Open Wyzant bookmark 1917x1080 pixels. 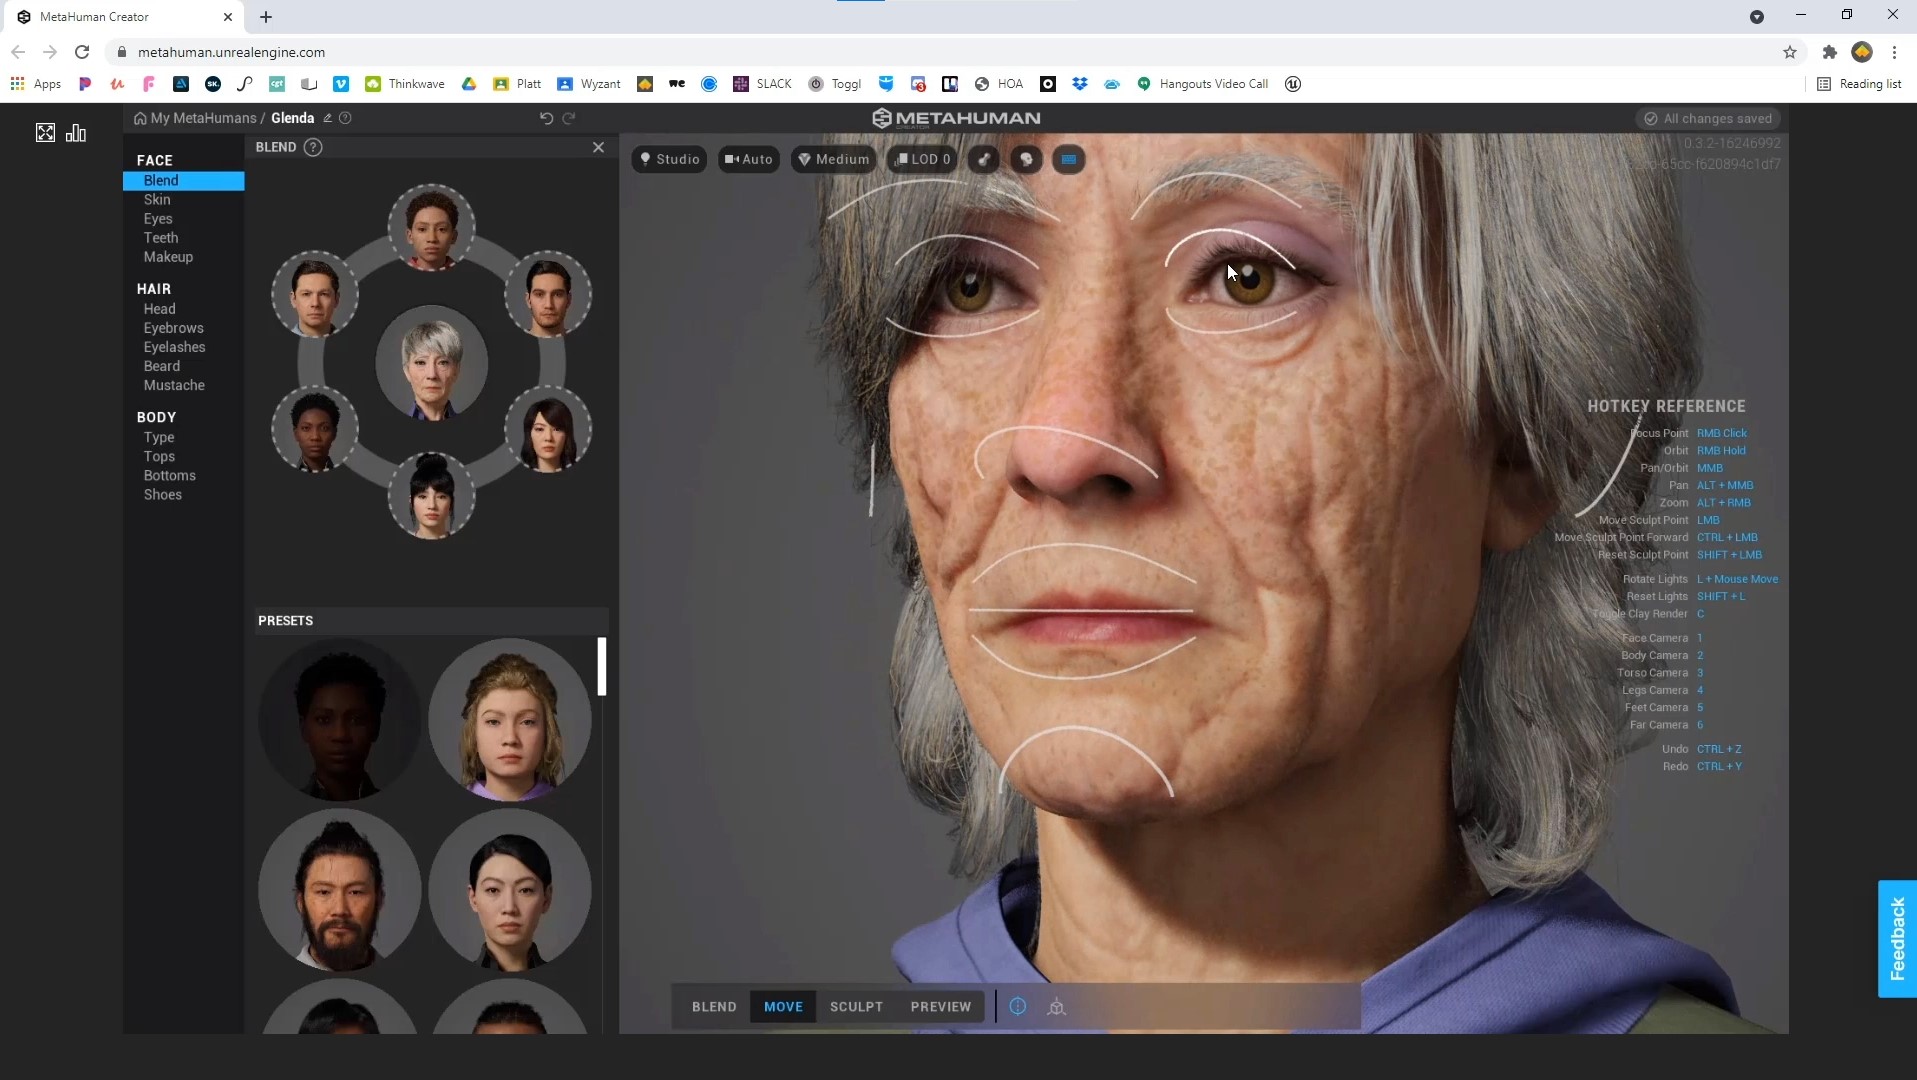pos(589,84)
